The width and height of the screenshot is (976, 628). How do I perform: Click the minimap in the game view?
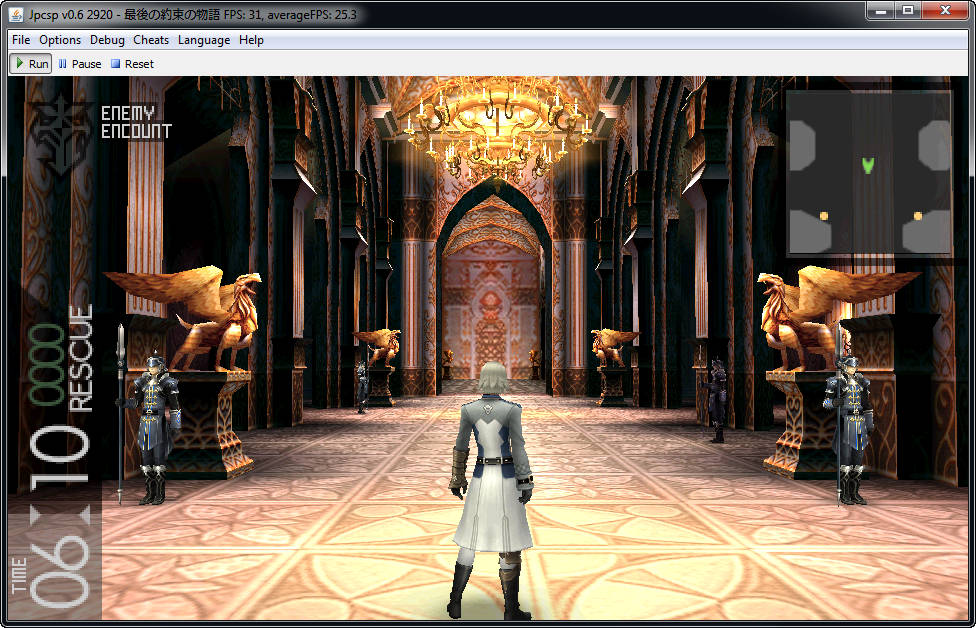pos(869,172)
